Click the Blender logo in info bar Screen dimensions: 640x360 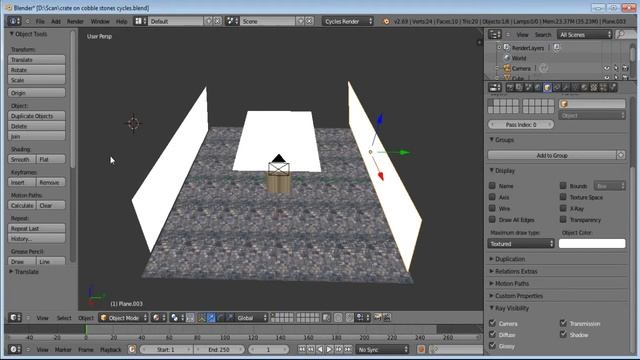(386, 21)
